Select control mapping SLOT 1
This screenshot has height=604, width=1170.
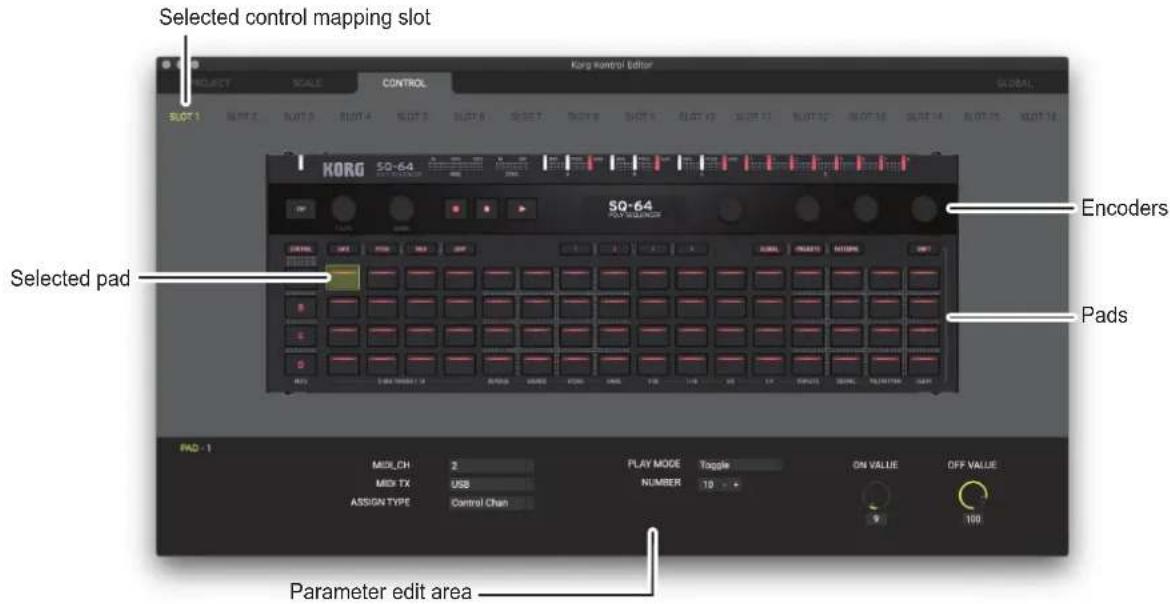(x=184, y=117)
